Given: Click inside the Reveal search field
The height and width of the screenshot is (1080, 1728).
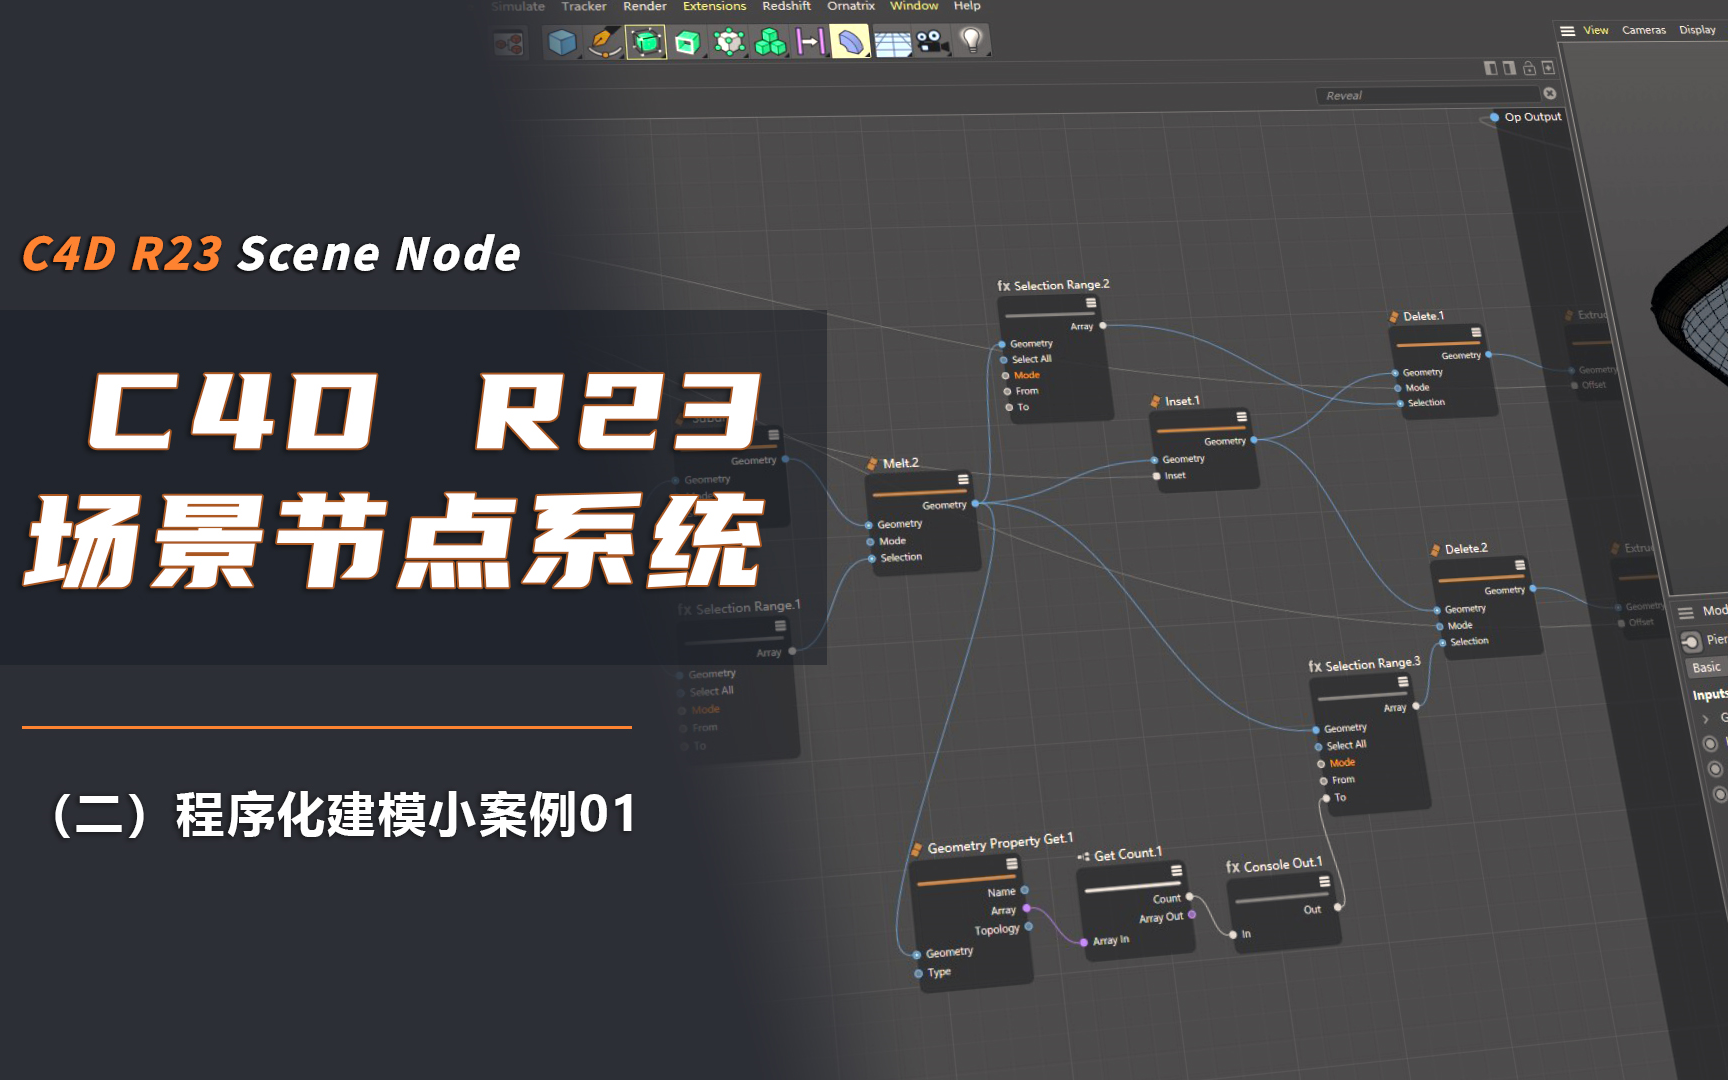Looking at the screenshot, I should click(1428, 95).
